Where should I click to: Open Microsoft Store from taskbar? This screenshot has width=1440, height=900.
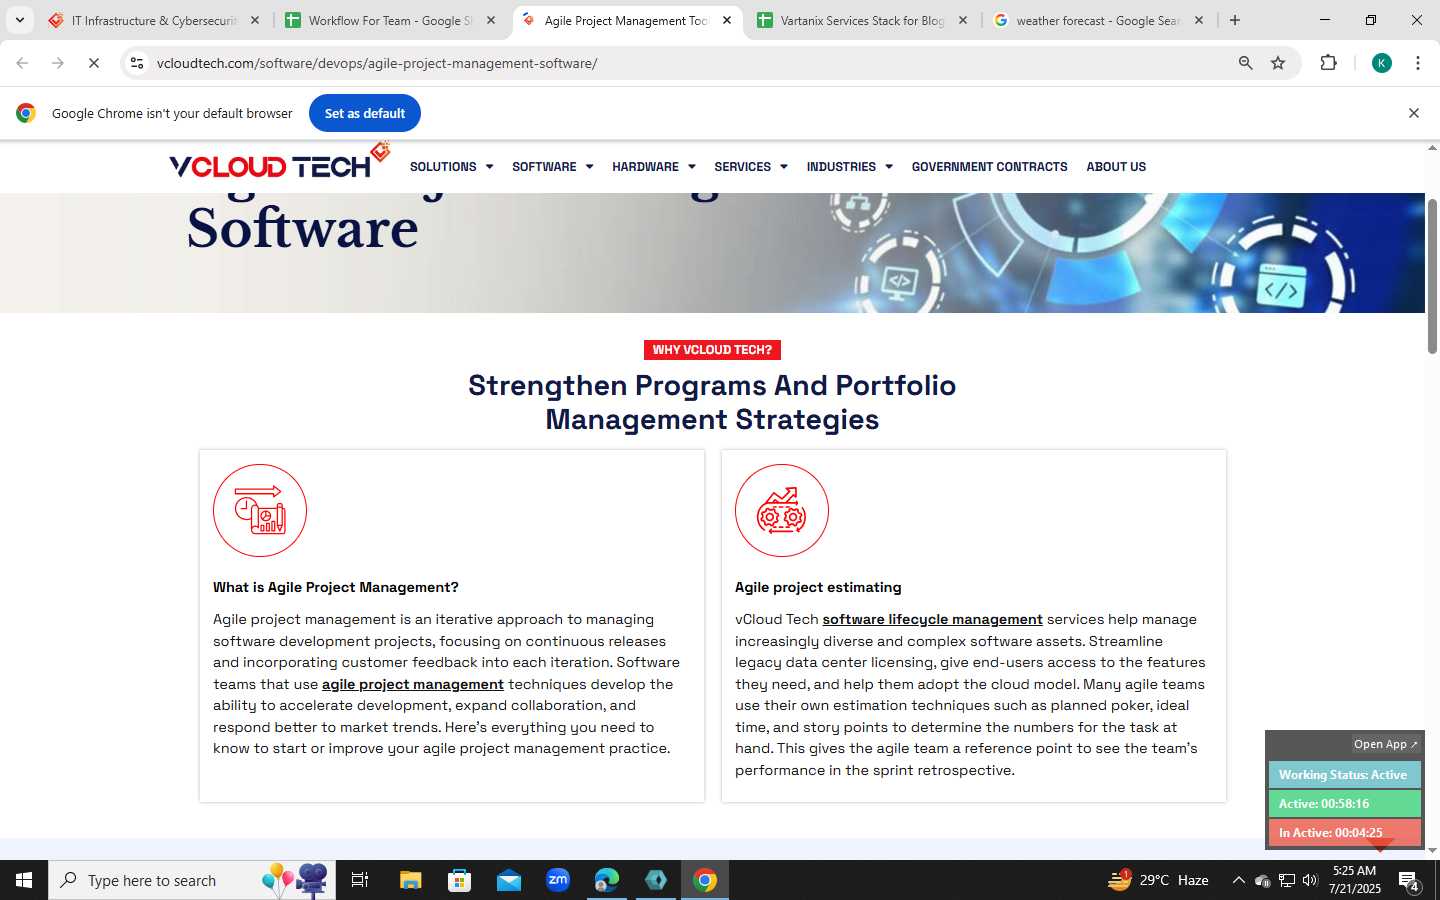point(459,880)
